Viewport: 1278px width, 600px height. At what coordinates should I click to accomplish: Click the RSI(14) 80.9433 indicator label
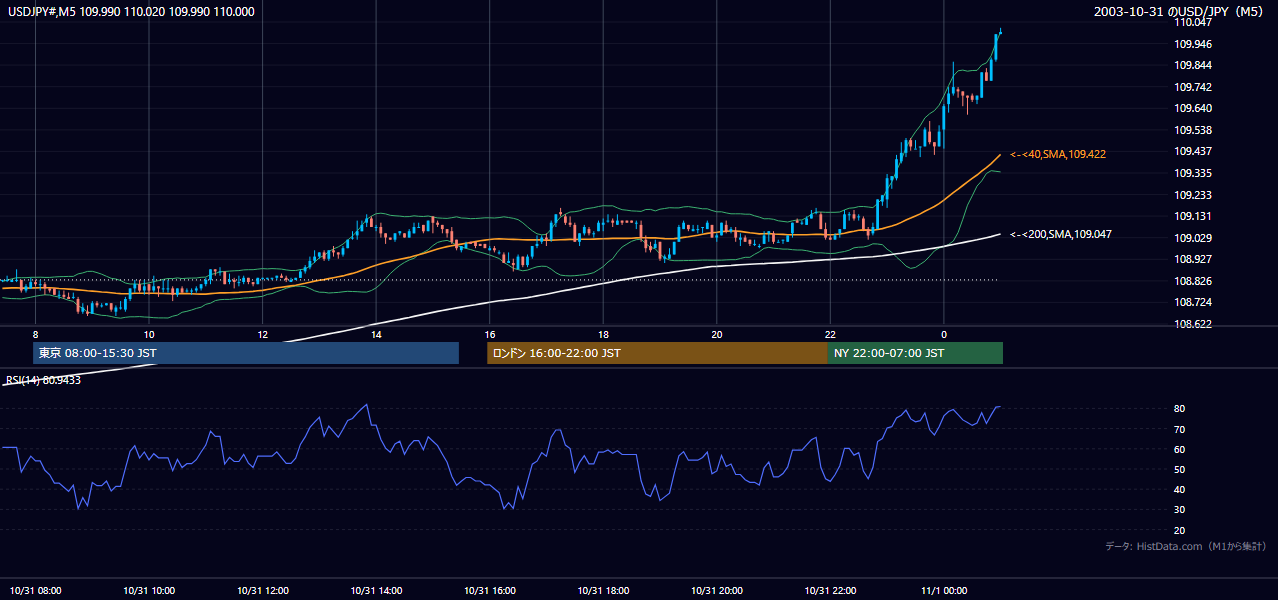pyautogui.click(x=42, y=380)
